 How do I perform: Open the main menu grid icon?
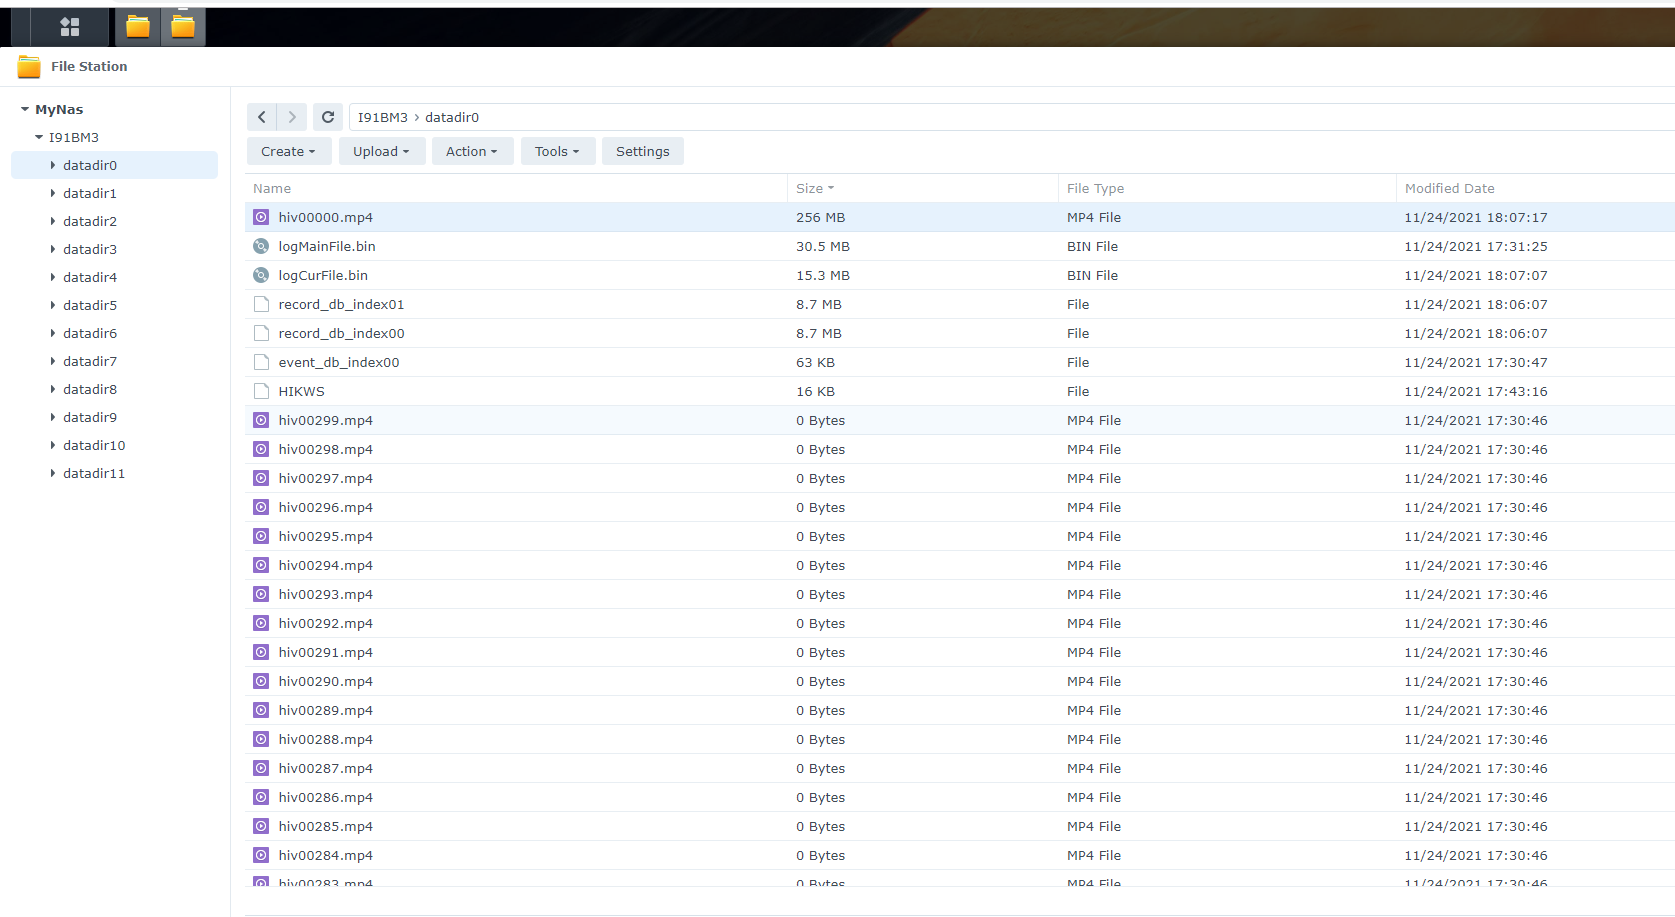coord(69,27)
